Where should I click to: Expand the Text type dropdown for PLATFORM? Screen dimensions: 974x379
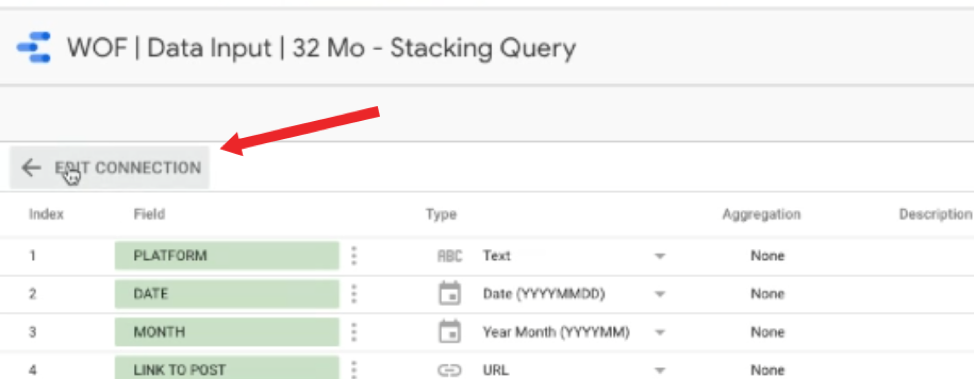click(x=660, y=256)
